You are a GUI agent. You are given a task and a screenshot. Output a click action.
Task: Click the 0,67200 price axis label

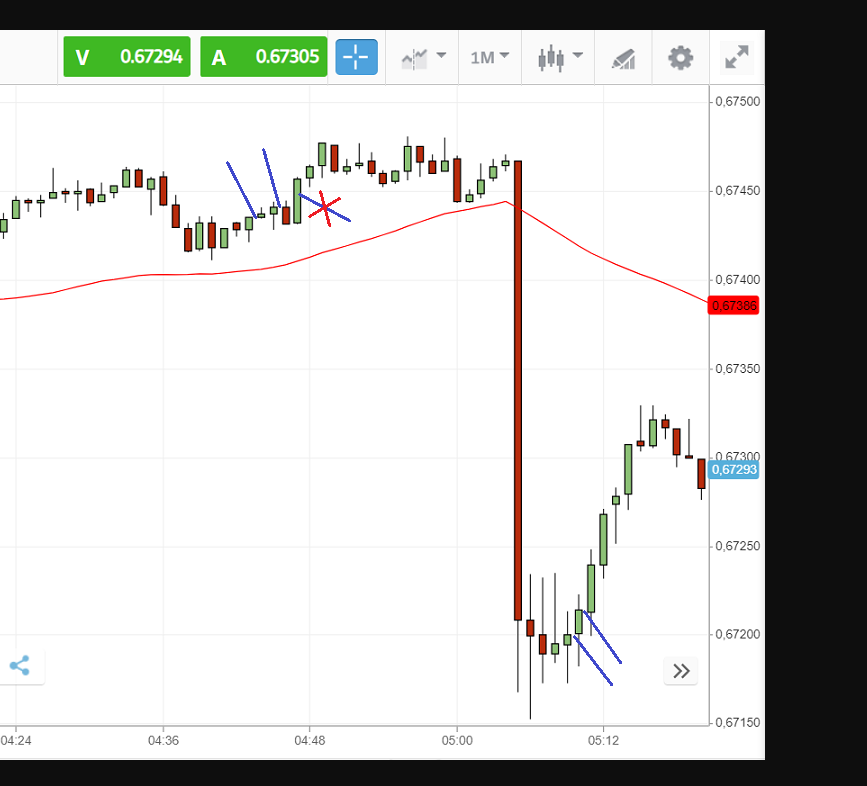pos(738,635)
